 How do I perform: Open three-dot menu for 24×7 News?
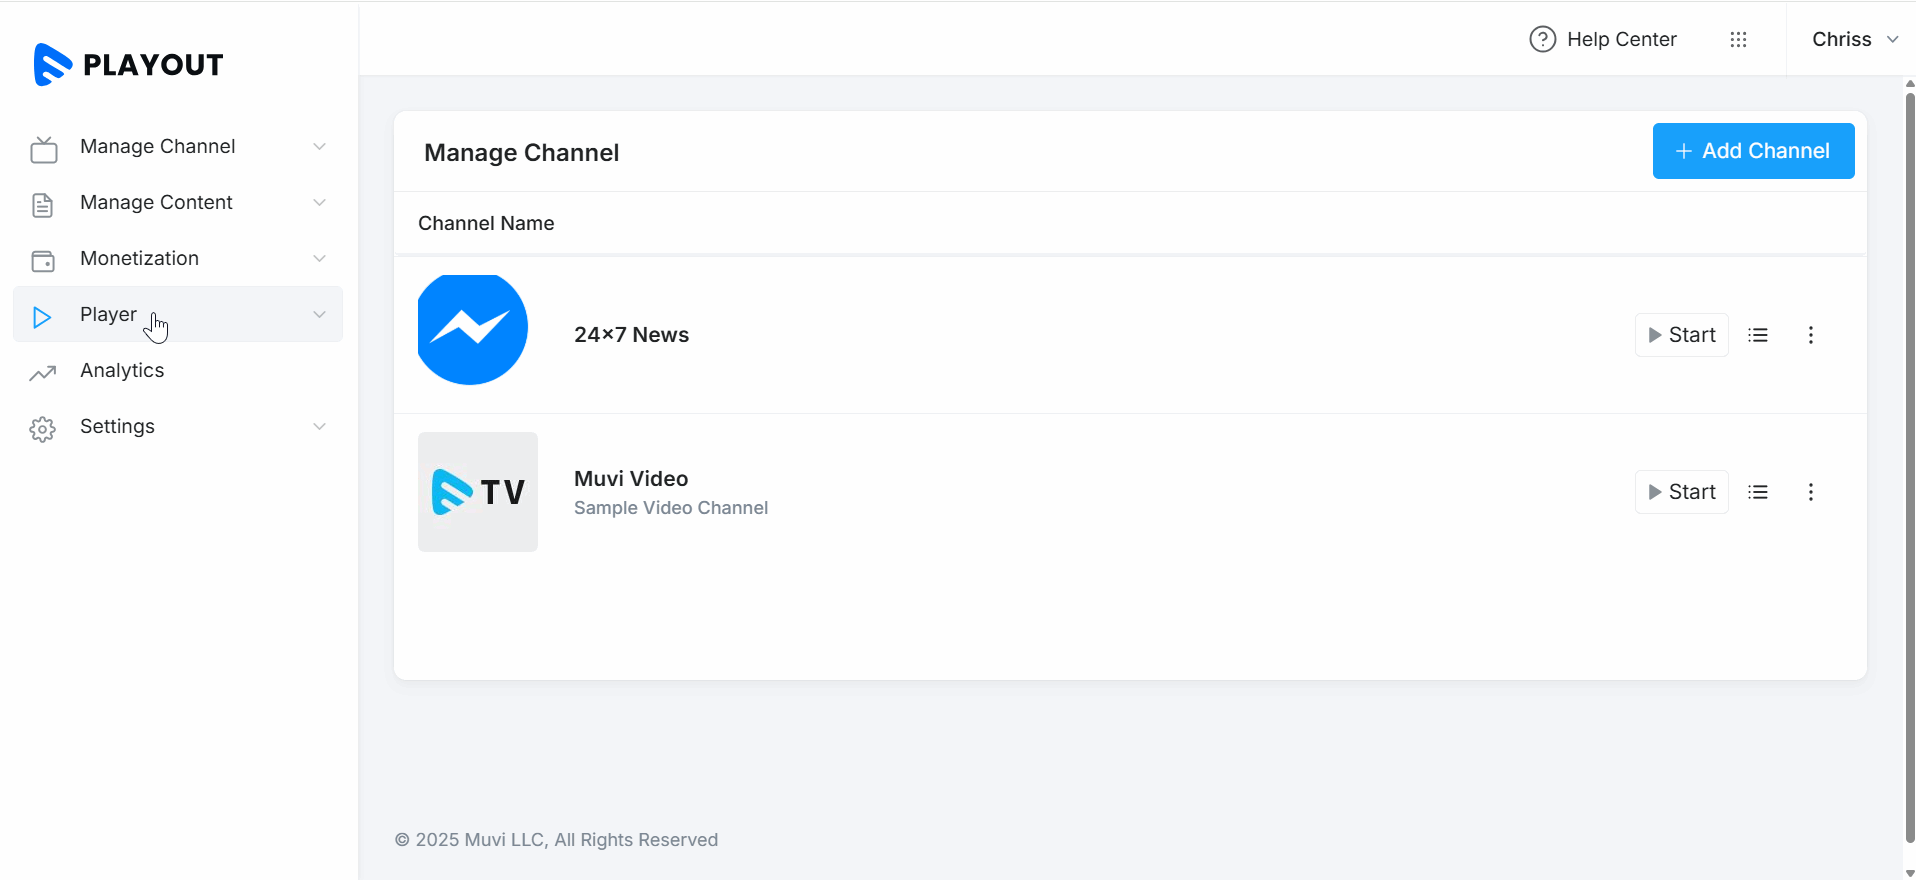(1810, 335)
